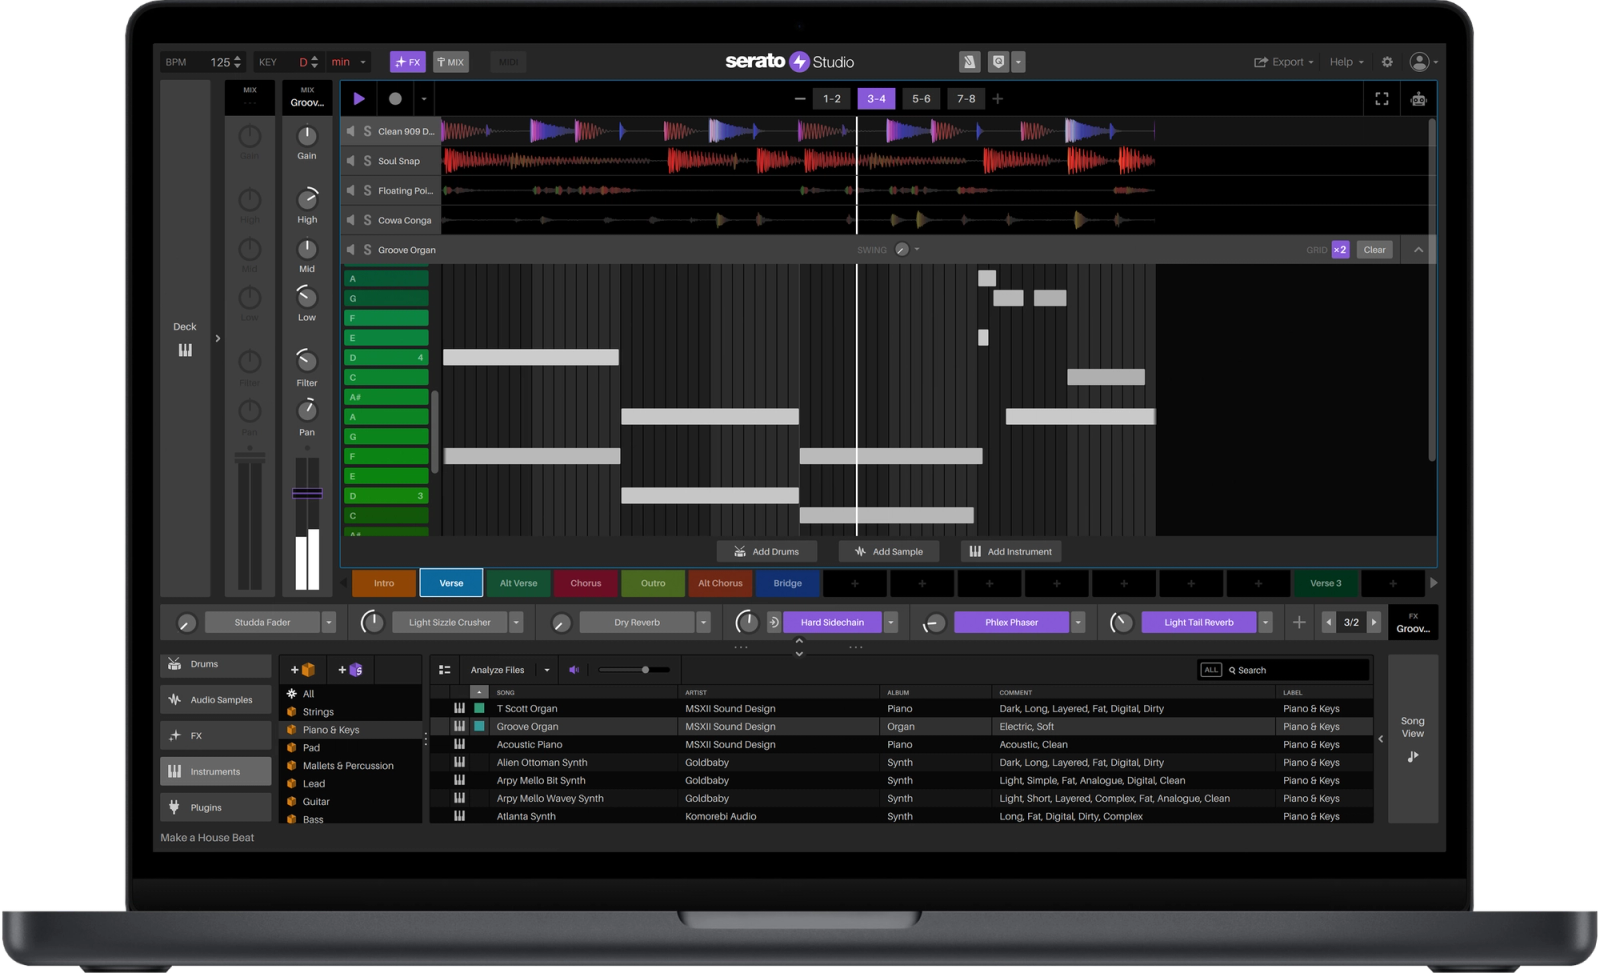Switch to the Chorus section tab
This screenshot has height=973, width=1600.
point(585,583)
